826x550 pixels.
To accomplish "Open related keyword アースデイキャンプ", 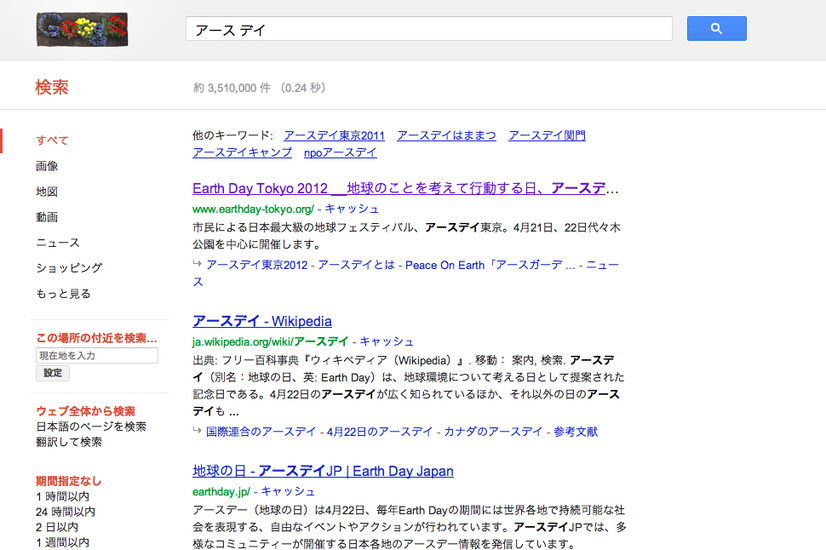I will [242, 152].
